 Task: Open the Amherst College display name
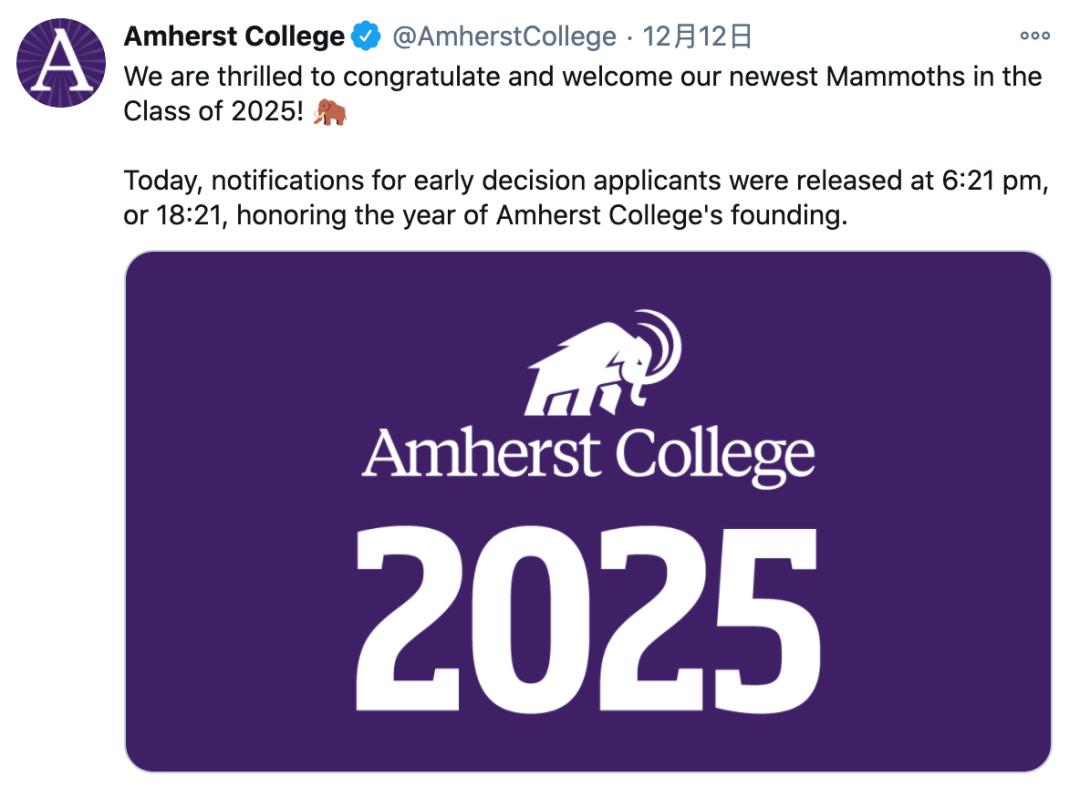tap(234, 38)
